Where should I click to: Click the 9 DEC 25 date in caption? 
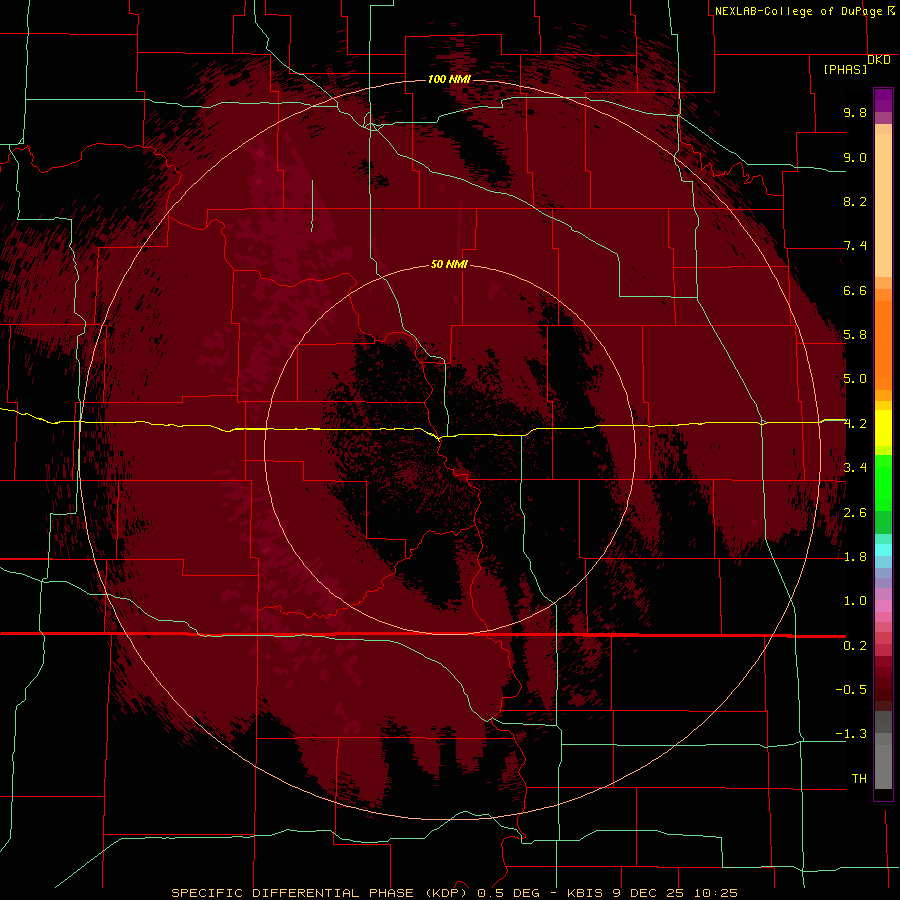click(649, 893)
